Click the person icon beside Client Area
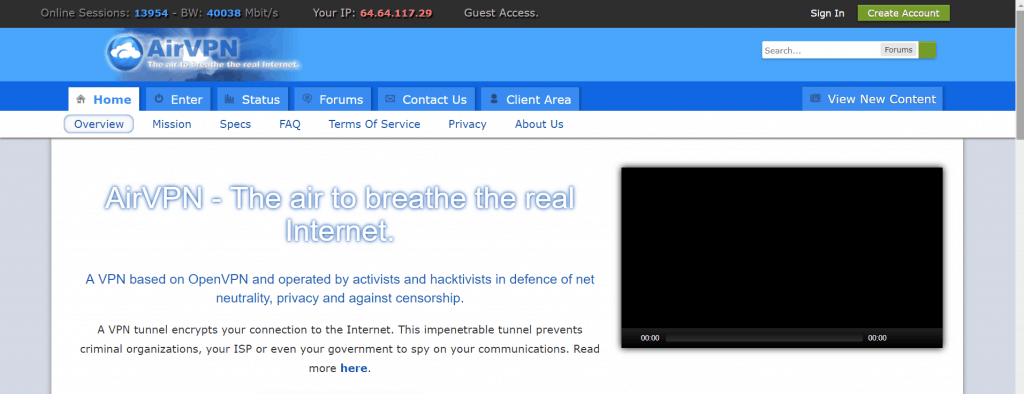The height and width of the screenshot is (394, 1024). pos(494,99)
